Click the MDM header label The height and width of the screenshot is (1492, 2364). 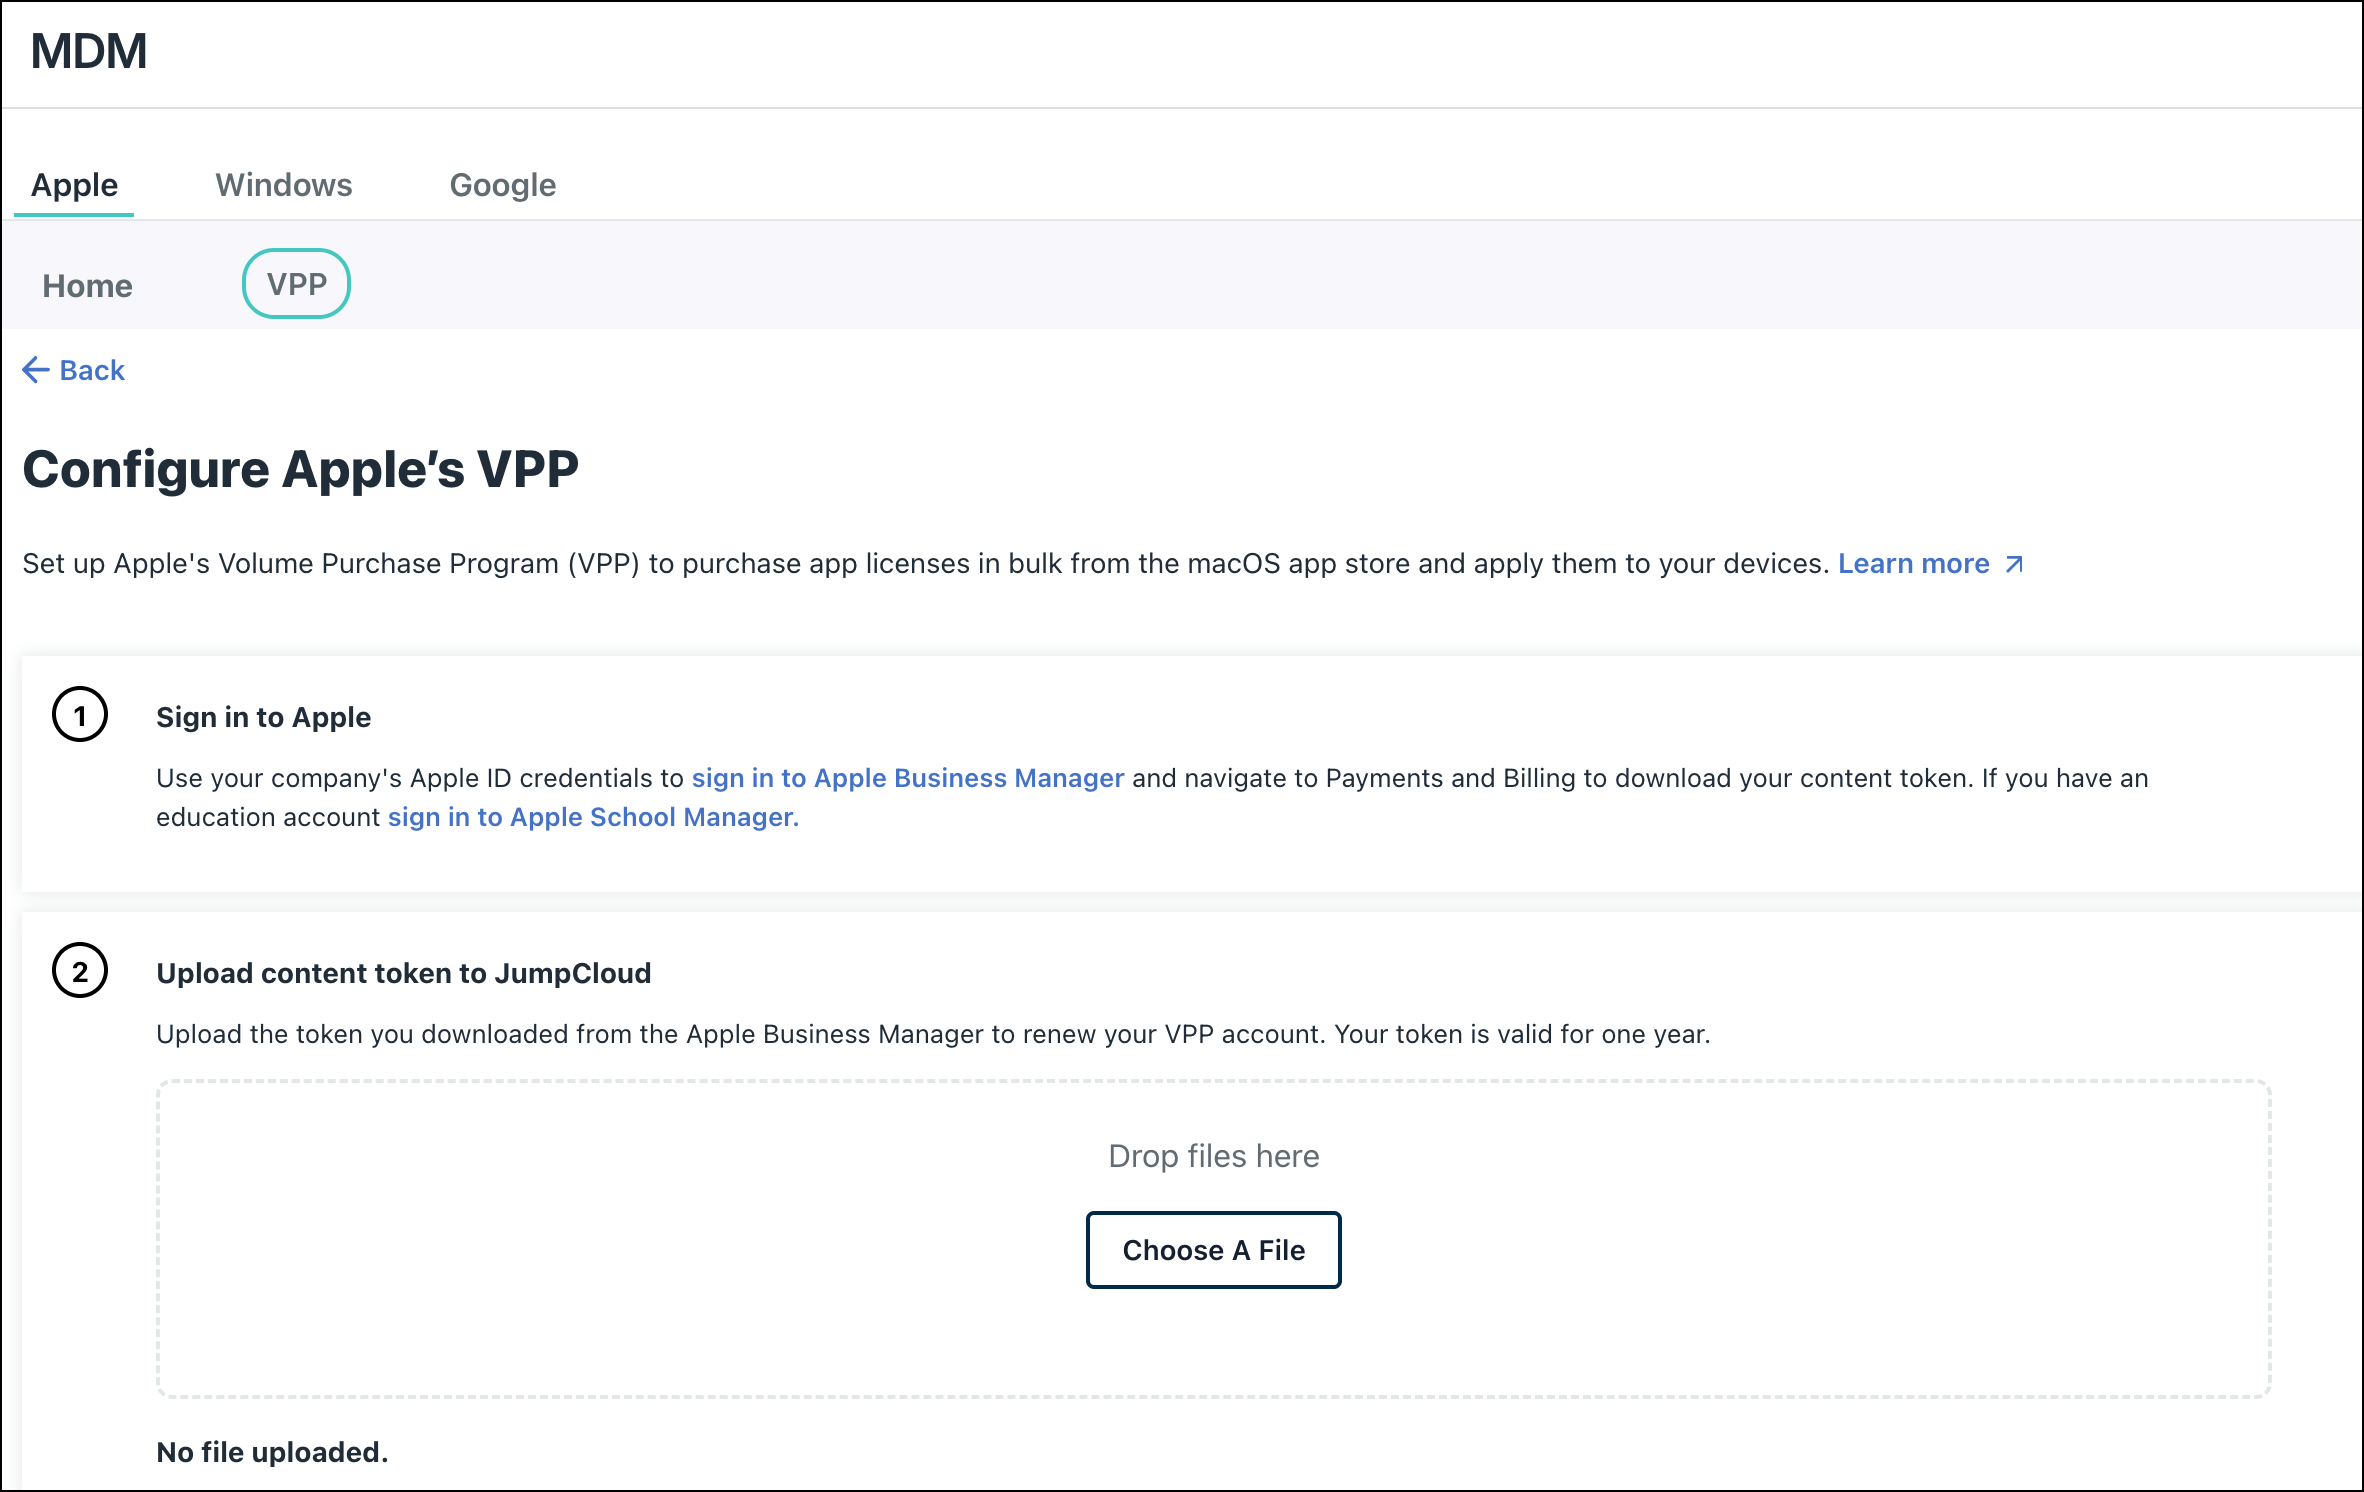point(88,51)
